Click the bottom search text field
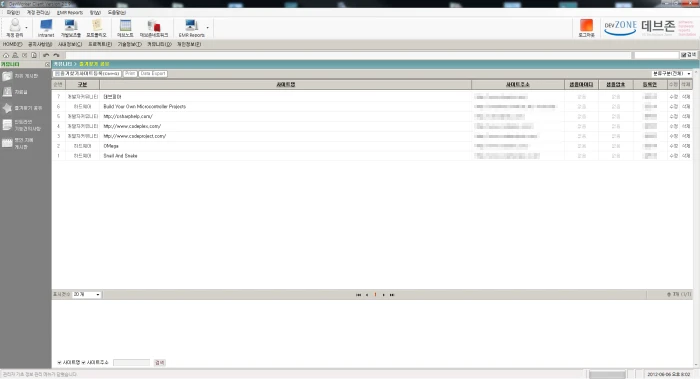This screenshot has height=379, width=700. pyautogui.click(x=131, y=362)
